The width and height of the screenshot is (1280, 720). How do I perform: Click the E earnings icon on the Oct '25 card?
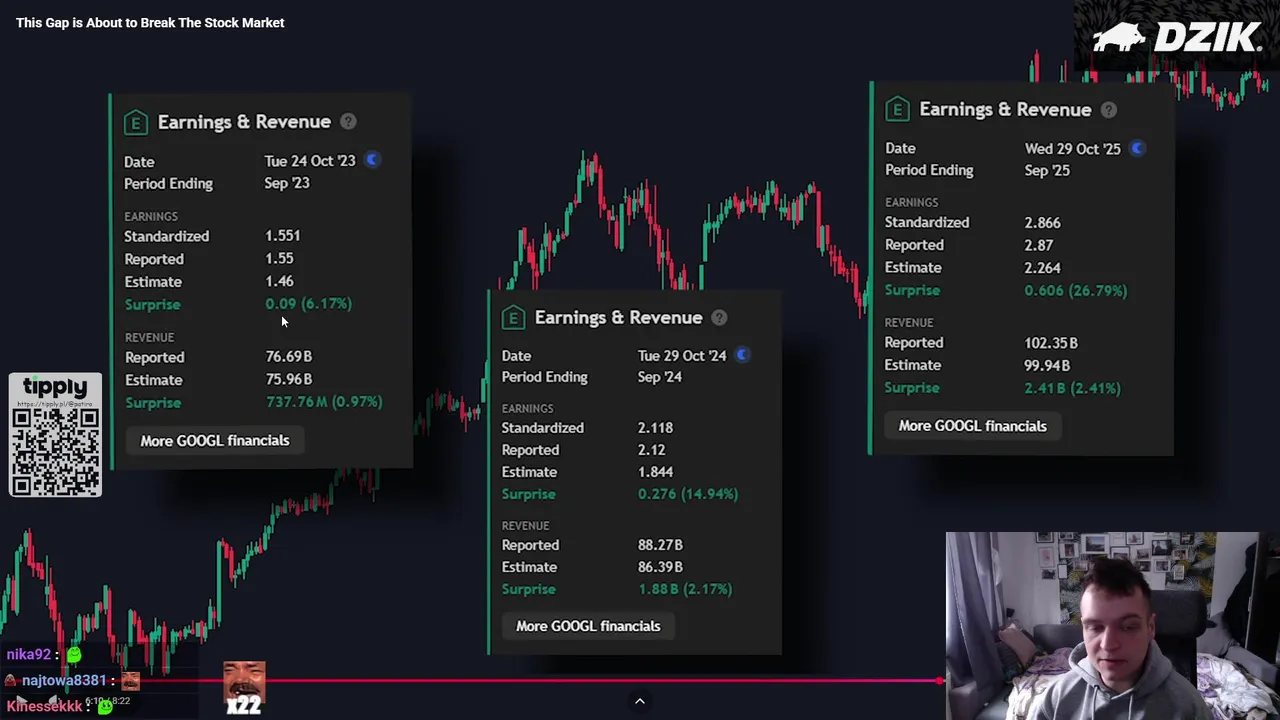pos(897,110)
